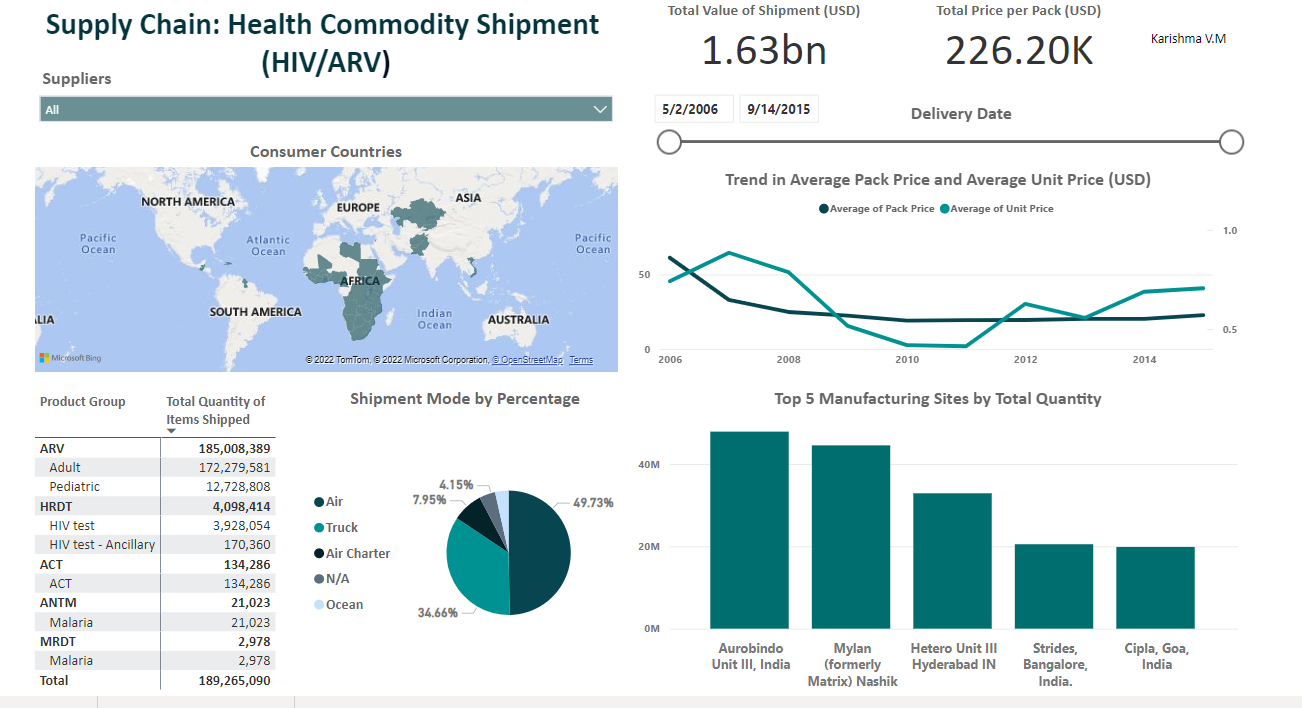Select the Truck legend marker
The height and width of the screenshot is (708, 1302).
click(x=318, y=527)
